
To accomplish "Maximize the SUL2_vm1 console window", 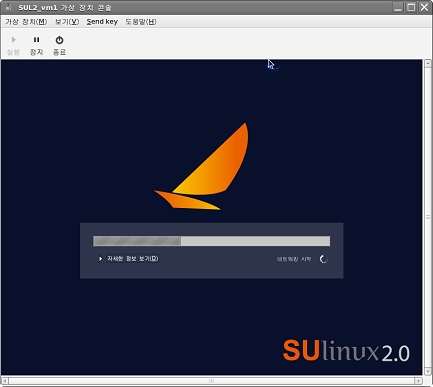I will (x=411, y=7).
